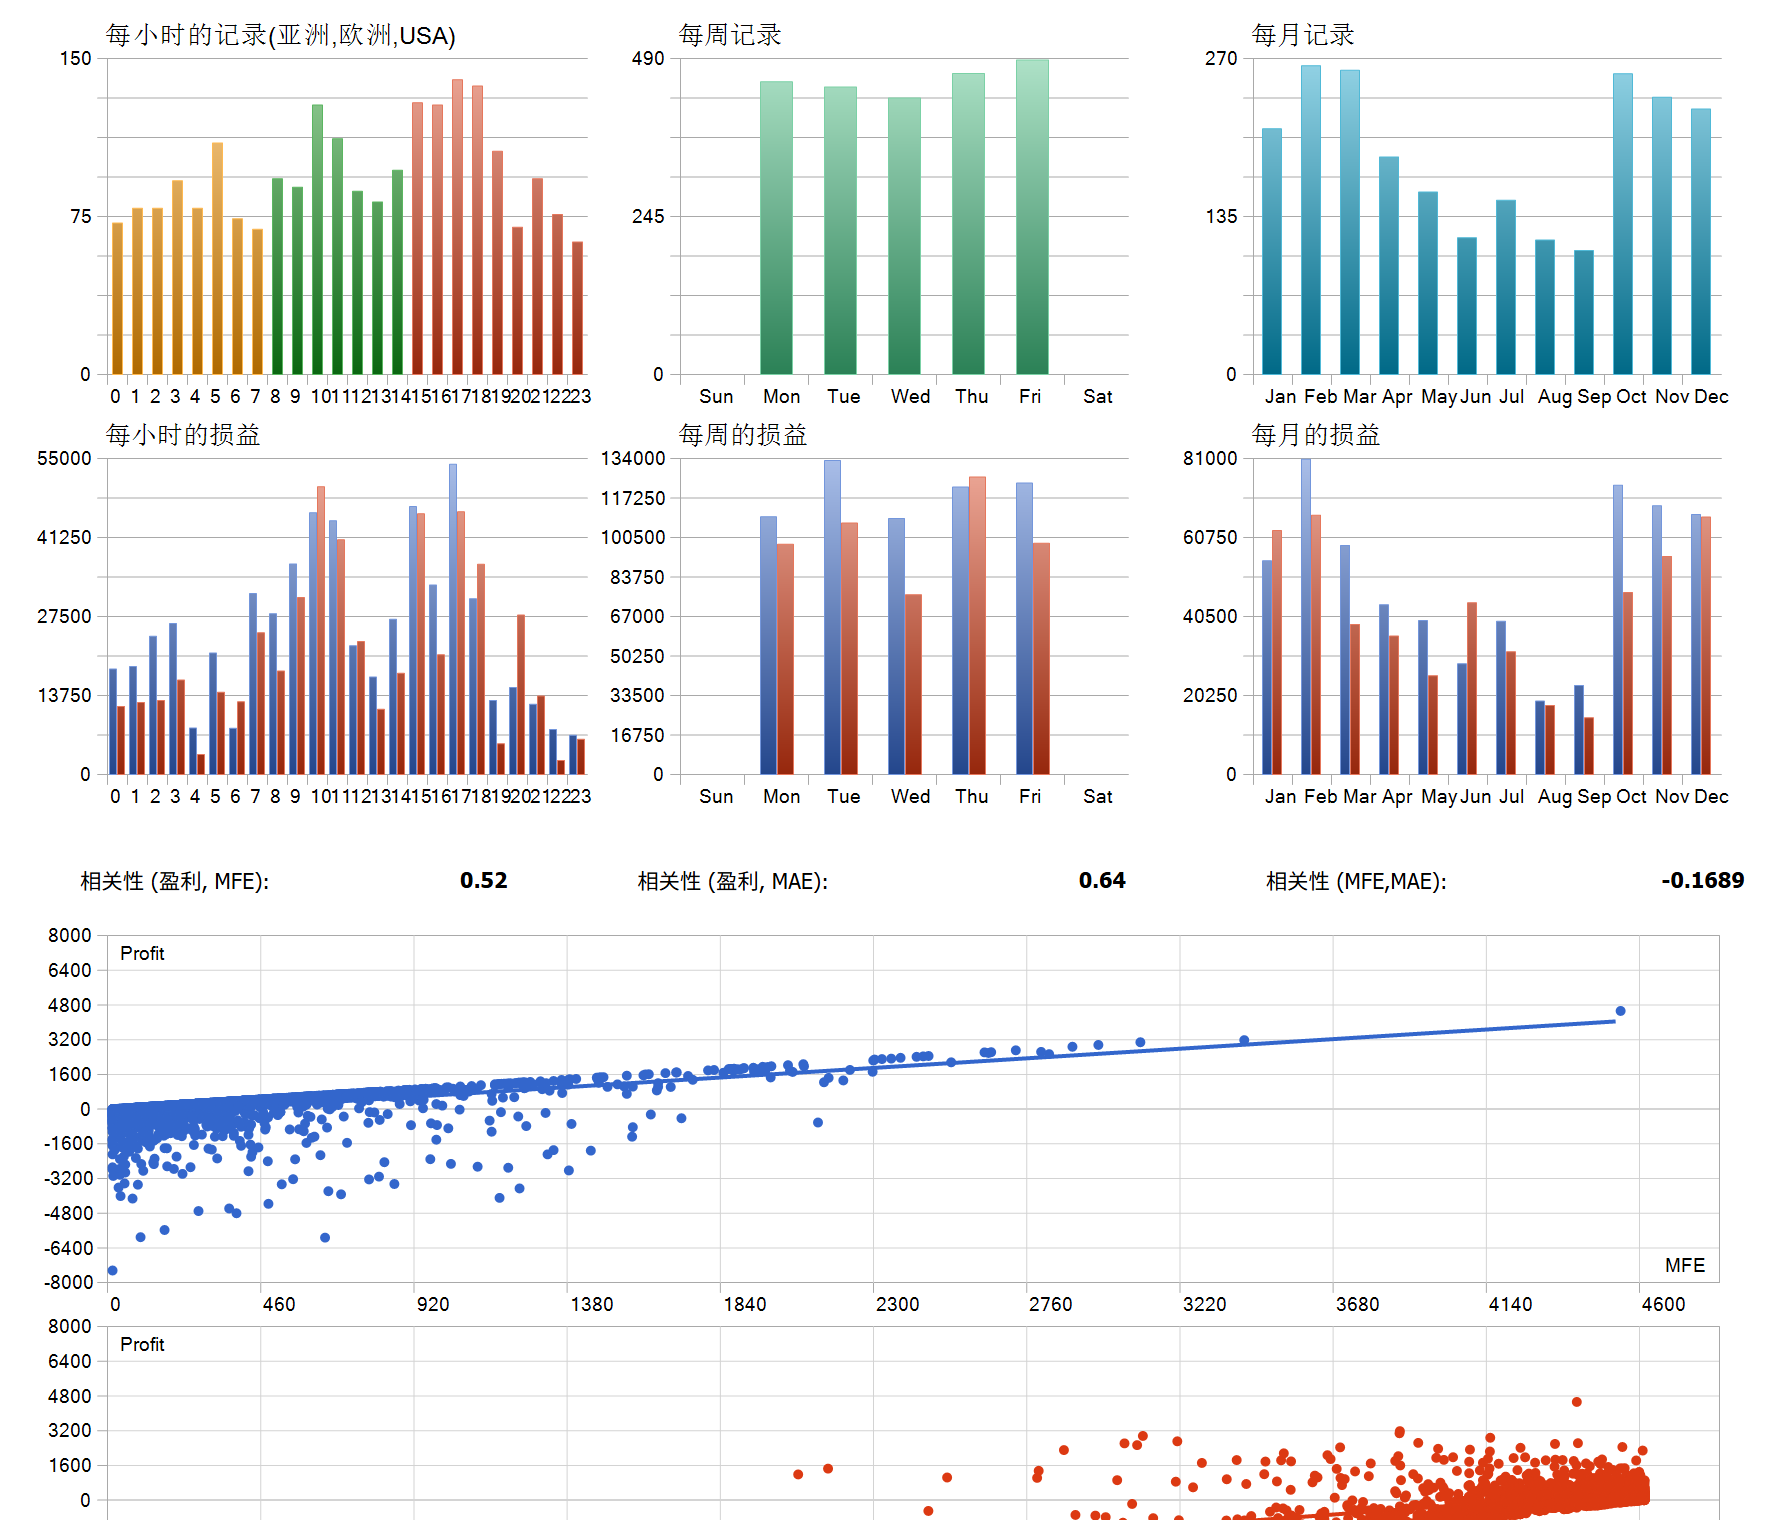Select the highest red point in lower scatter
1778x1520 pixels.
1576,1402
